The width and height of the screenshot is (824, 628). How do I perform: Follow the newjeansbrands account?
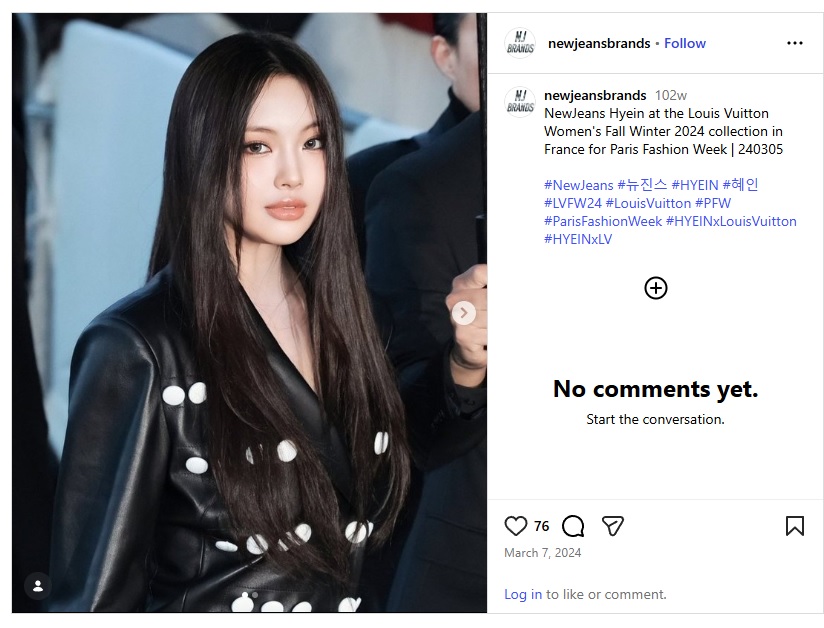(685, 43)
